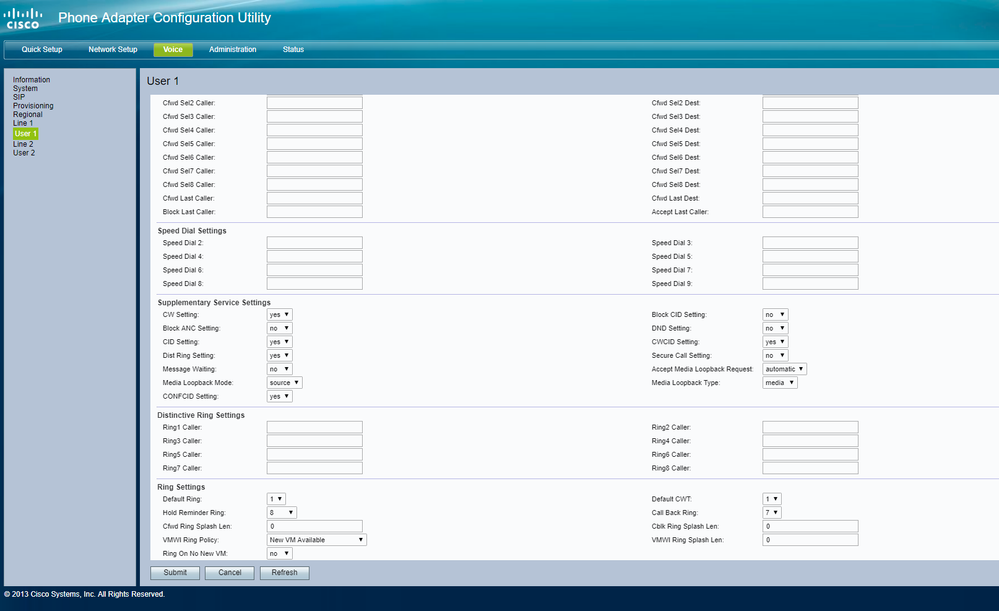
Task: Open Accept Media Loopback Request dropdown
Action: 784,369
